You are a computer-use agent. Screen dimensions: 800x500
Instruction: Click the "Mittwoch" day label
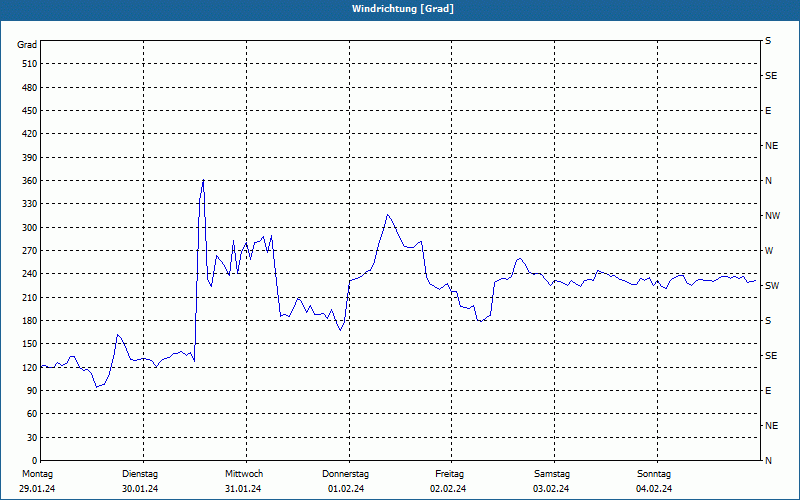coord(244,474)
